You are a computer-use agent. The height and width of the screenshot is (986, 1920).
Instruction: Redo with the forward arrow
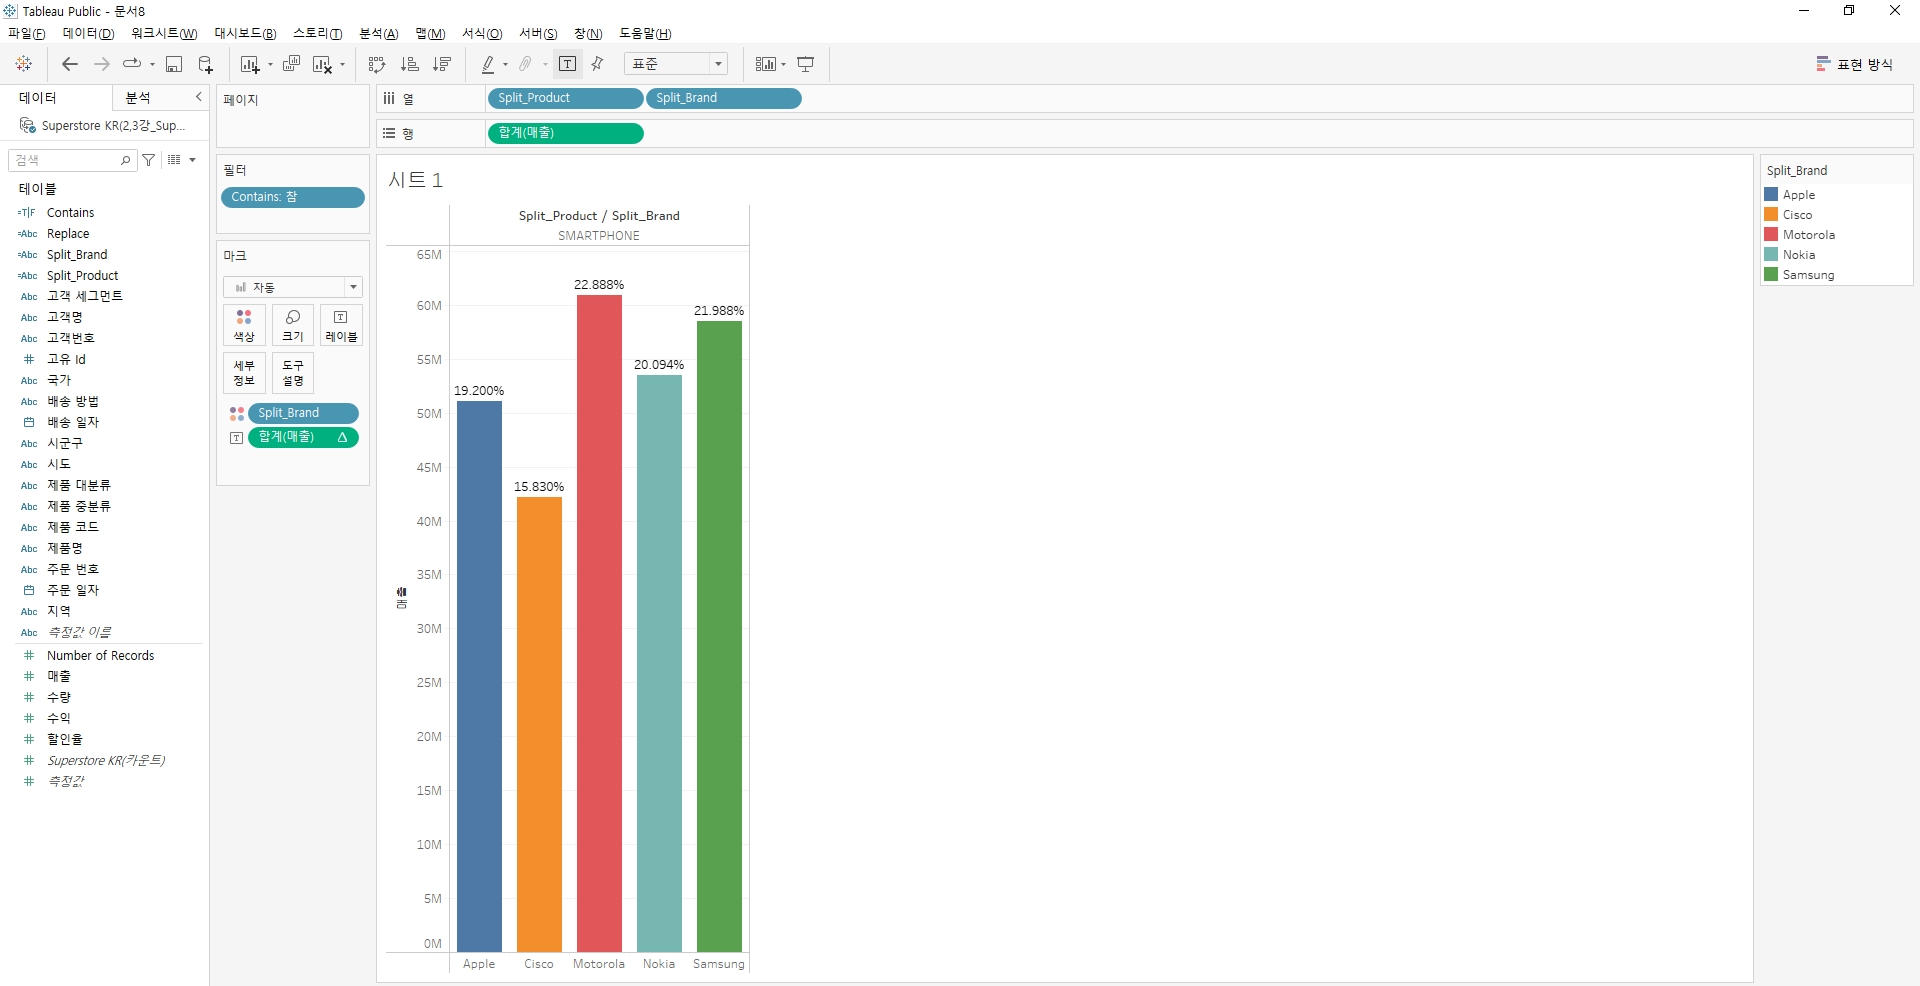(x=102, y=64)
